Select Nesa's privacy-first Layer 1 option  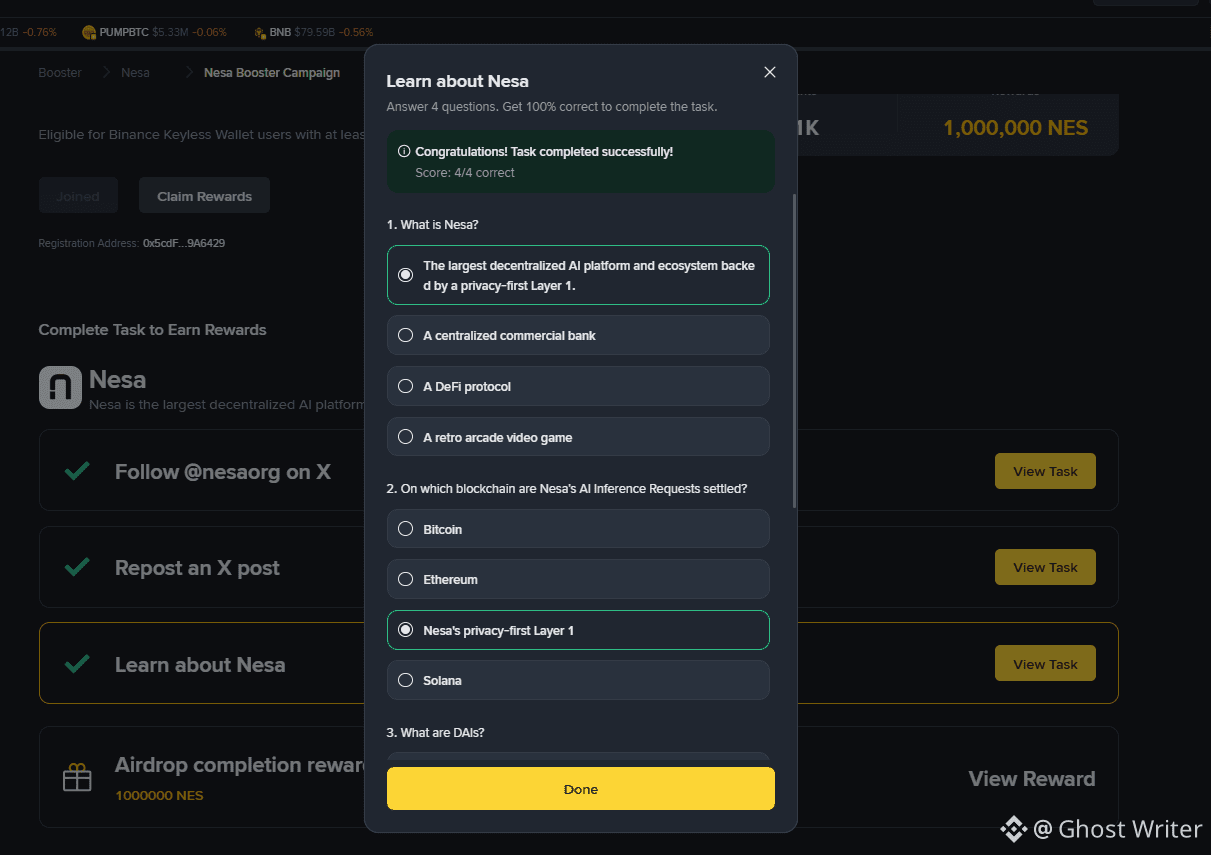[578, 630]
